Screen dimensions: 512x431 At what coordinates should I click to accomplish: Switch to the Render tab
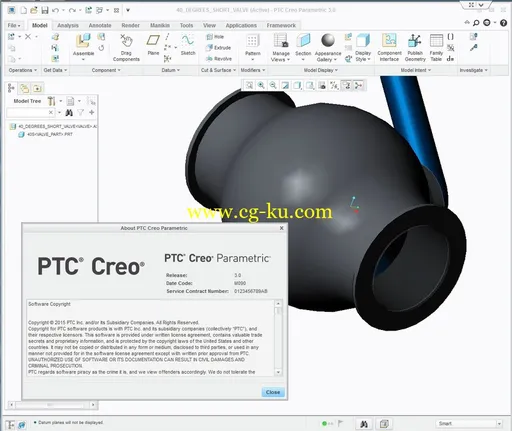[130, 25]
